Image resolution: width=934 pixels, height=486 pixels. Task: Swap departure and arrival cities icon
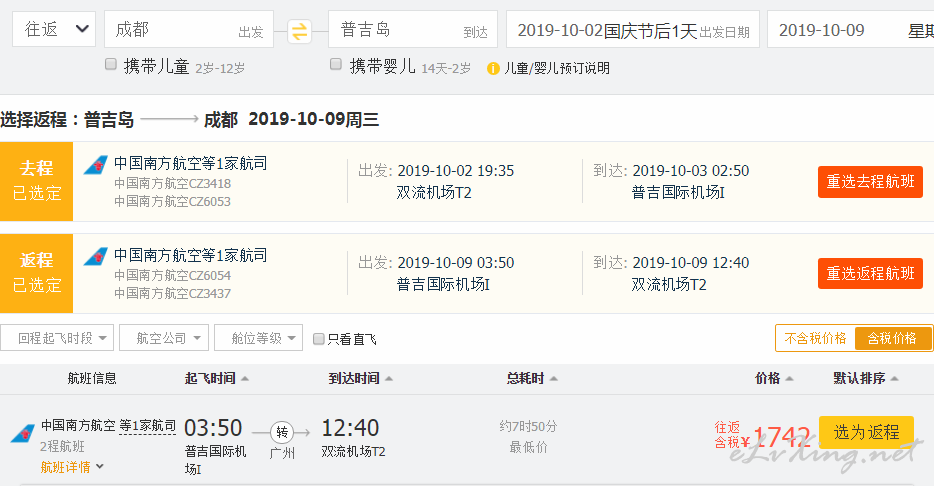coord(299,31)
